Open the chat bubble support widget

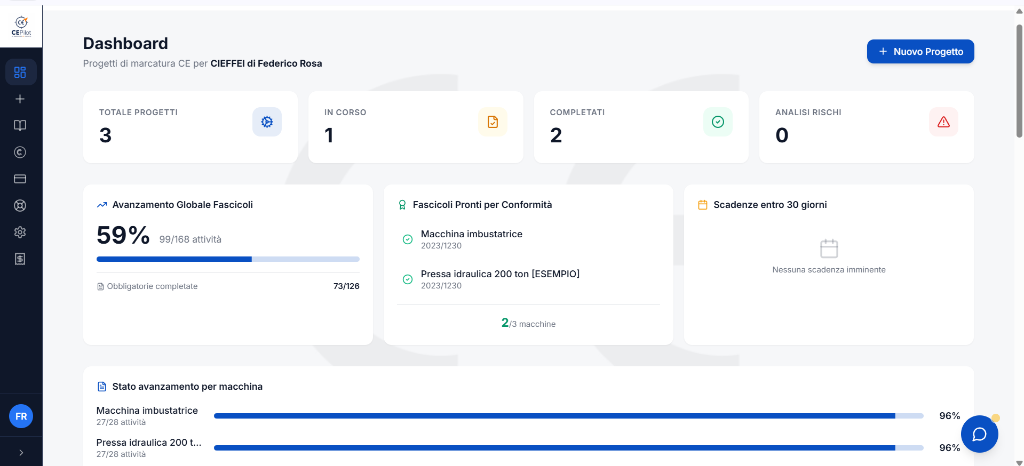(x=979, y=434)
